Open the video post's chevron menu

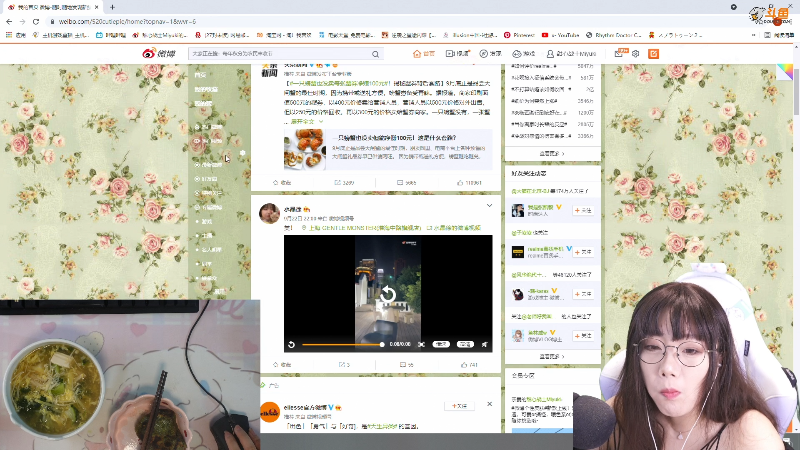pos(489,206)
